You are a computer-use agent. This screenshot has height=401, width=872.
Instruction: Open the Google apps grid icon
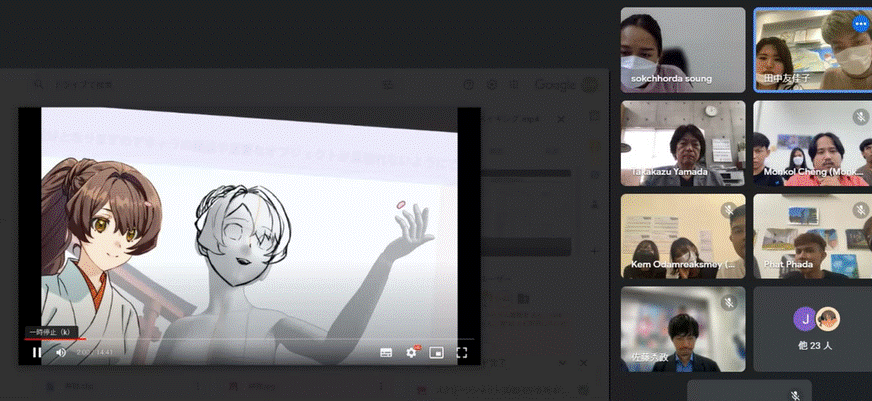(x=514, y=85)
